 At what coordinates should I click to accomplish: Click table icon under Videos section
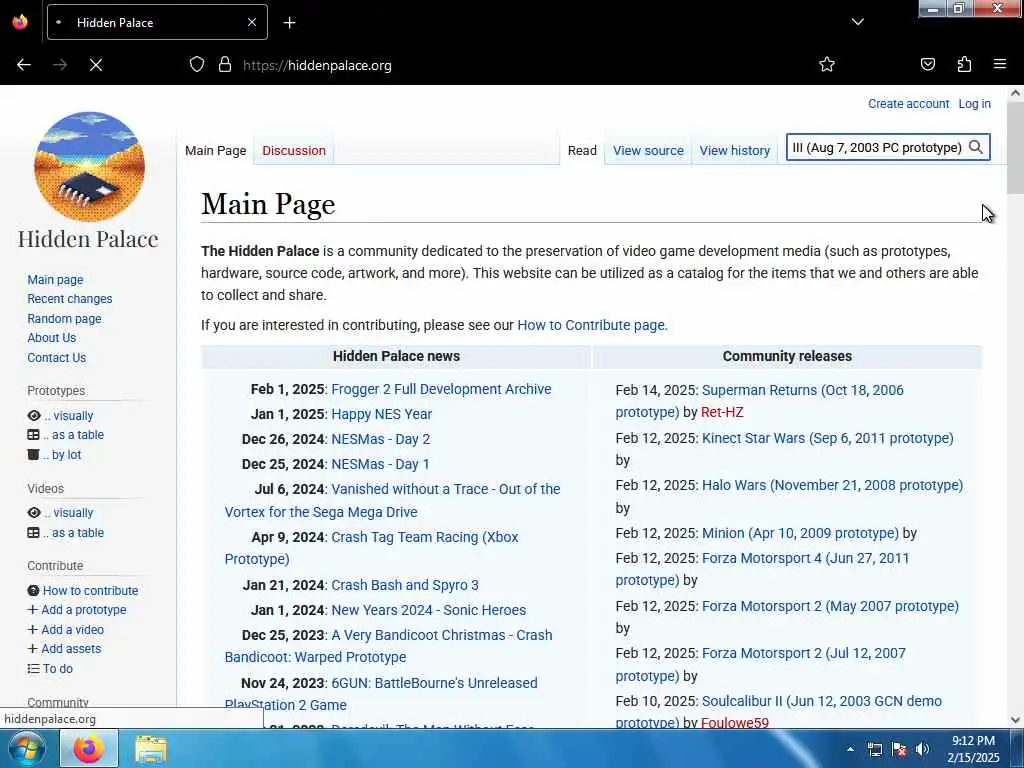point(33,533)
